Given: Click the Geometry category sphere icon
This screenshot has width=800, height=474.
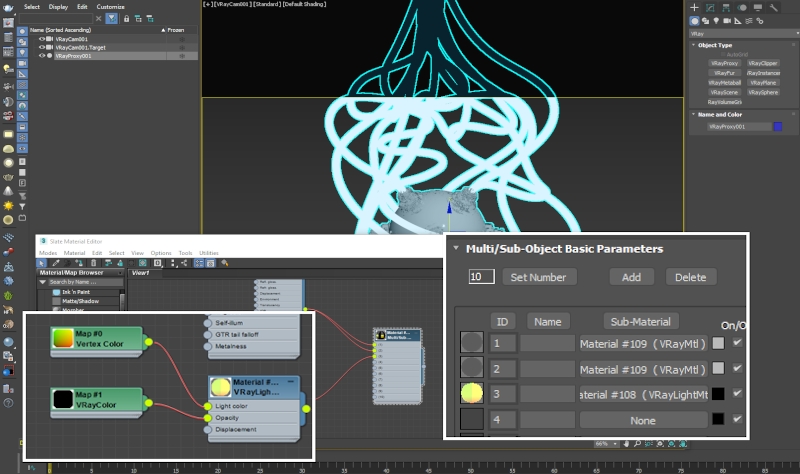Looking at the screenshot, I should pos(695,19).
